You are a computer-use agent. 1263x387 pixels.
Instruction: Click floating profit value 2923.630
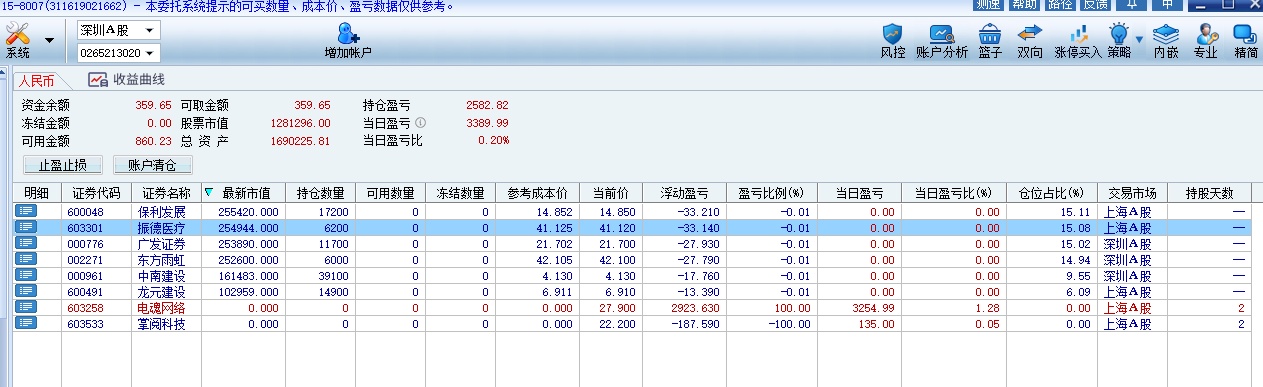[x=697, y=308]
